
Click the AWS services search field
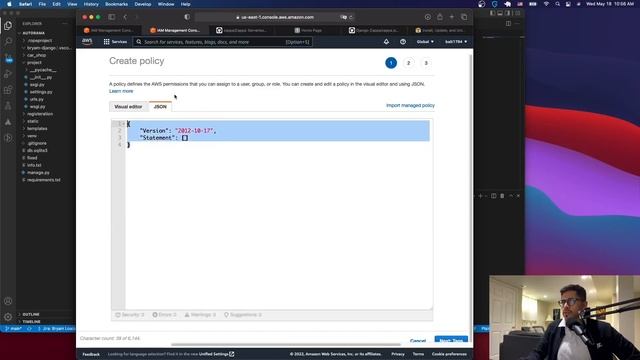pyautogui.click(x=223, y=42)
